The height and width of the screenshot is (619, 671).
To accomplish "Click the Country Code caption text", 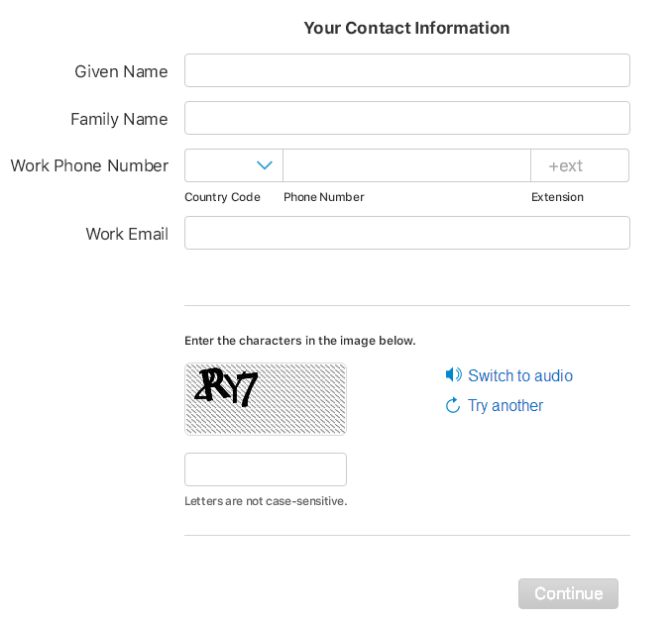I will tap(222, 197).
